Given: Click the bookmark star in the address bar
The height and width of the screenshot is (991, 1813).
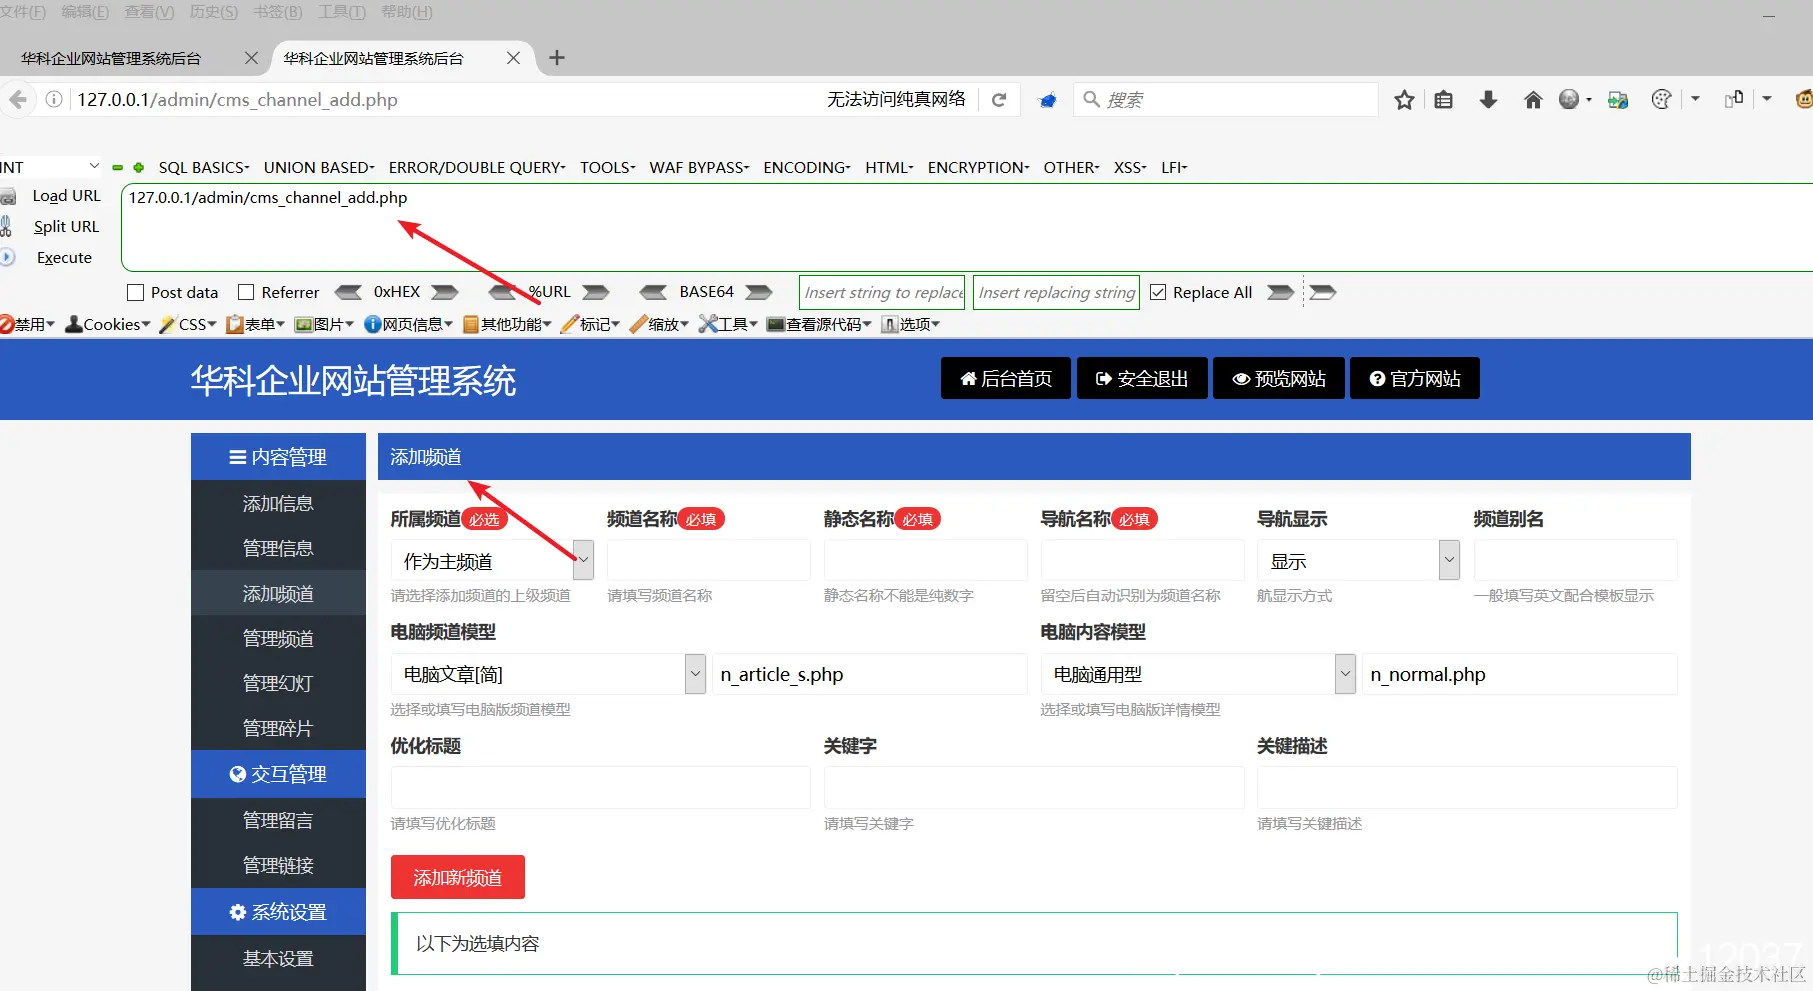Looking at the screenshot, I should (x=1403, y=99).
